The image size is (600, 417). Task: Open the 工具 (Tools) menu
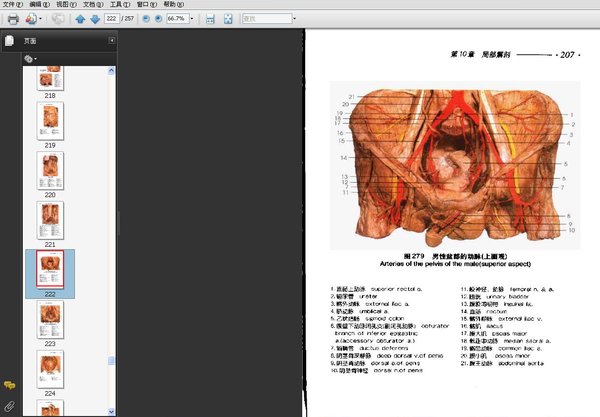tap(120, 4)
